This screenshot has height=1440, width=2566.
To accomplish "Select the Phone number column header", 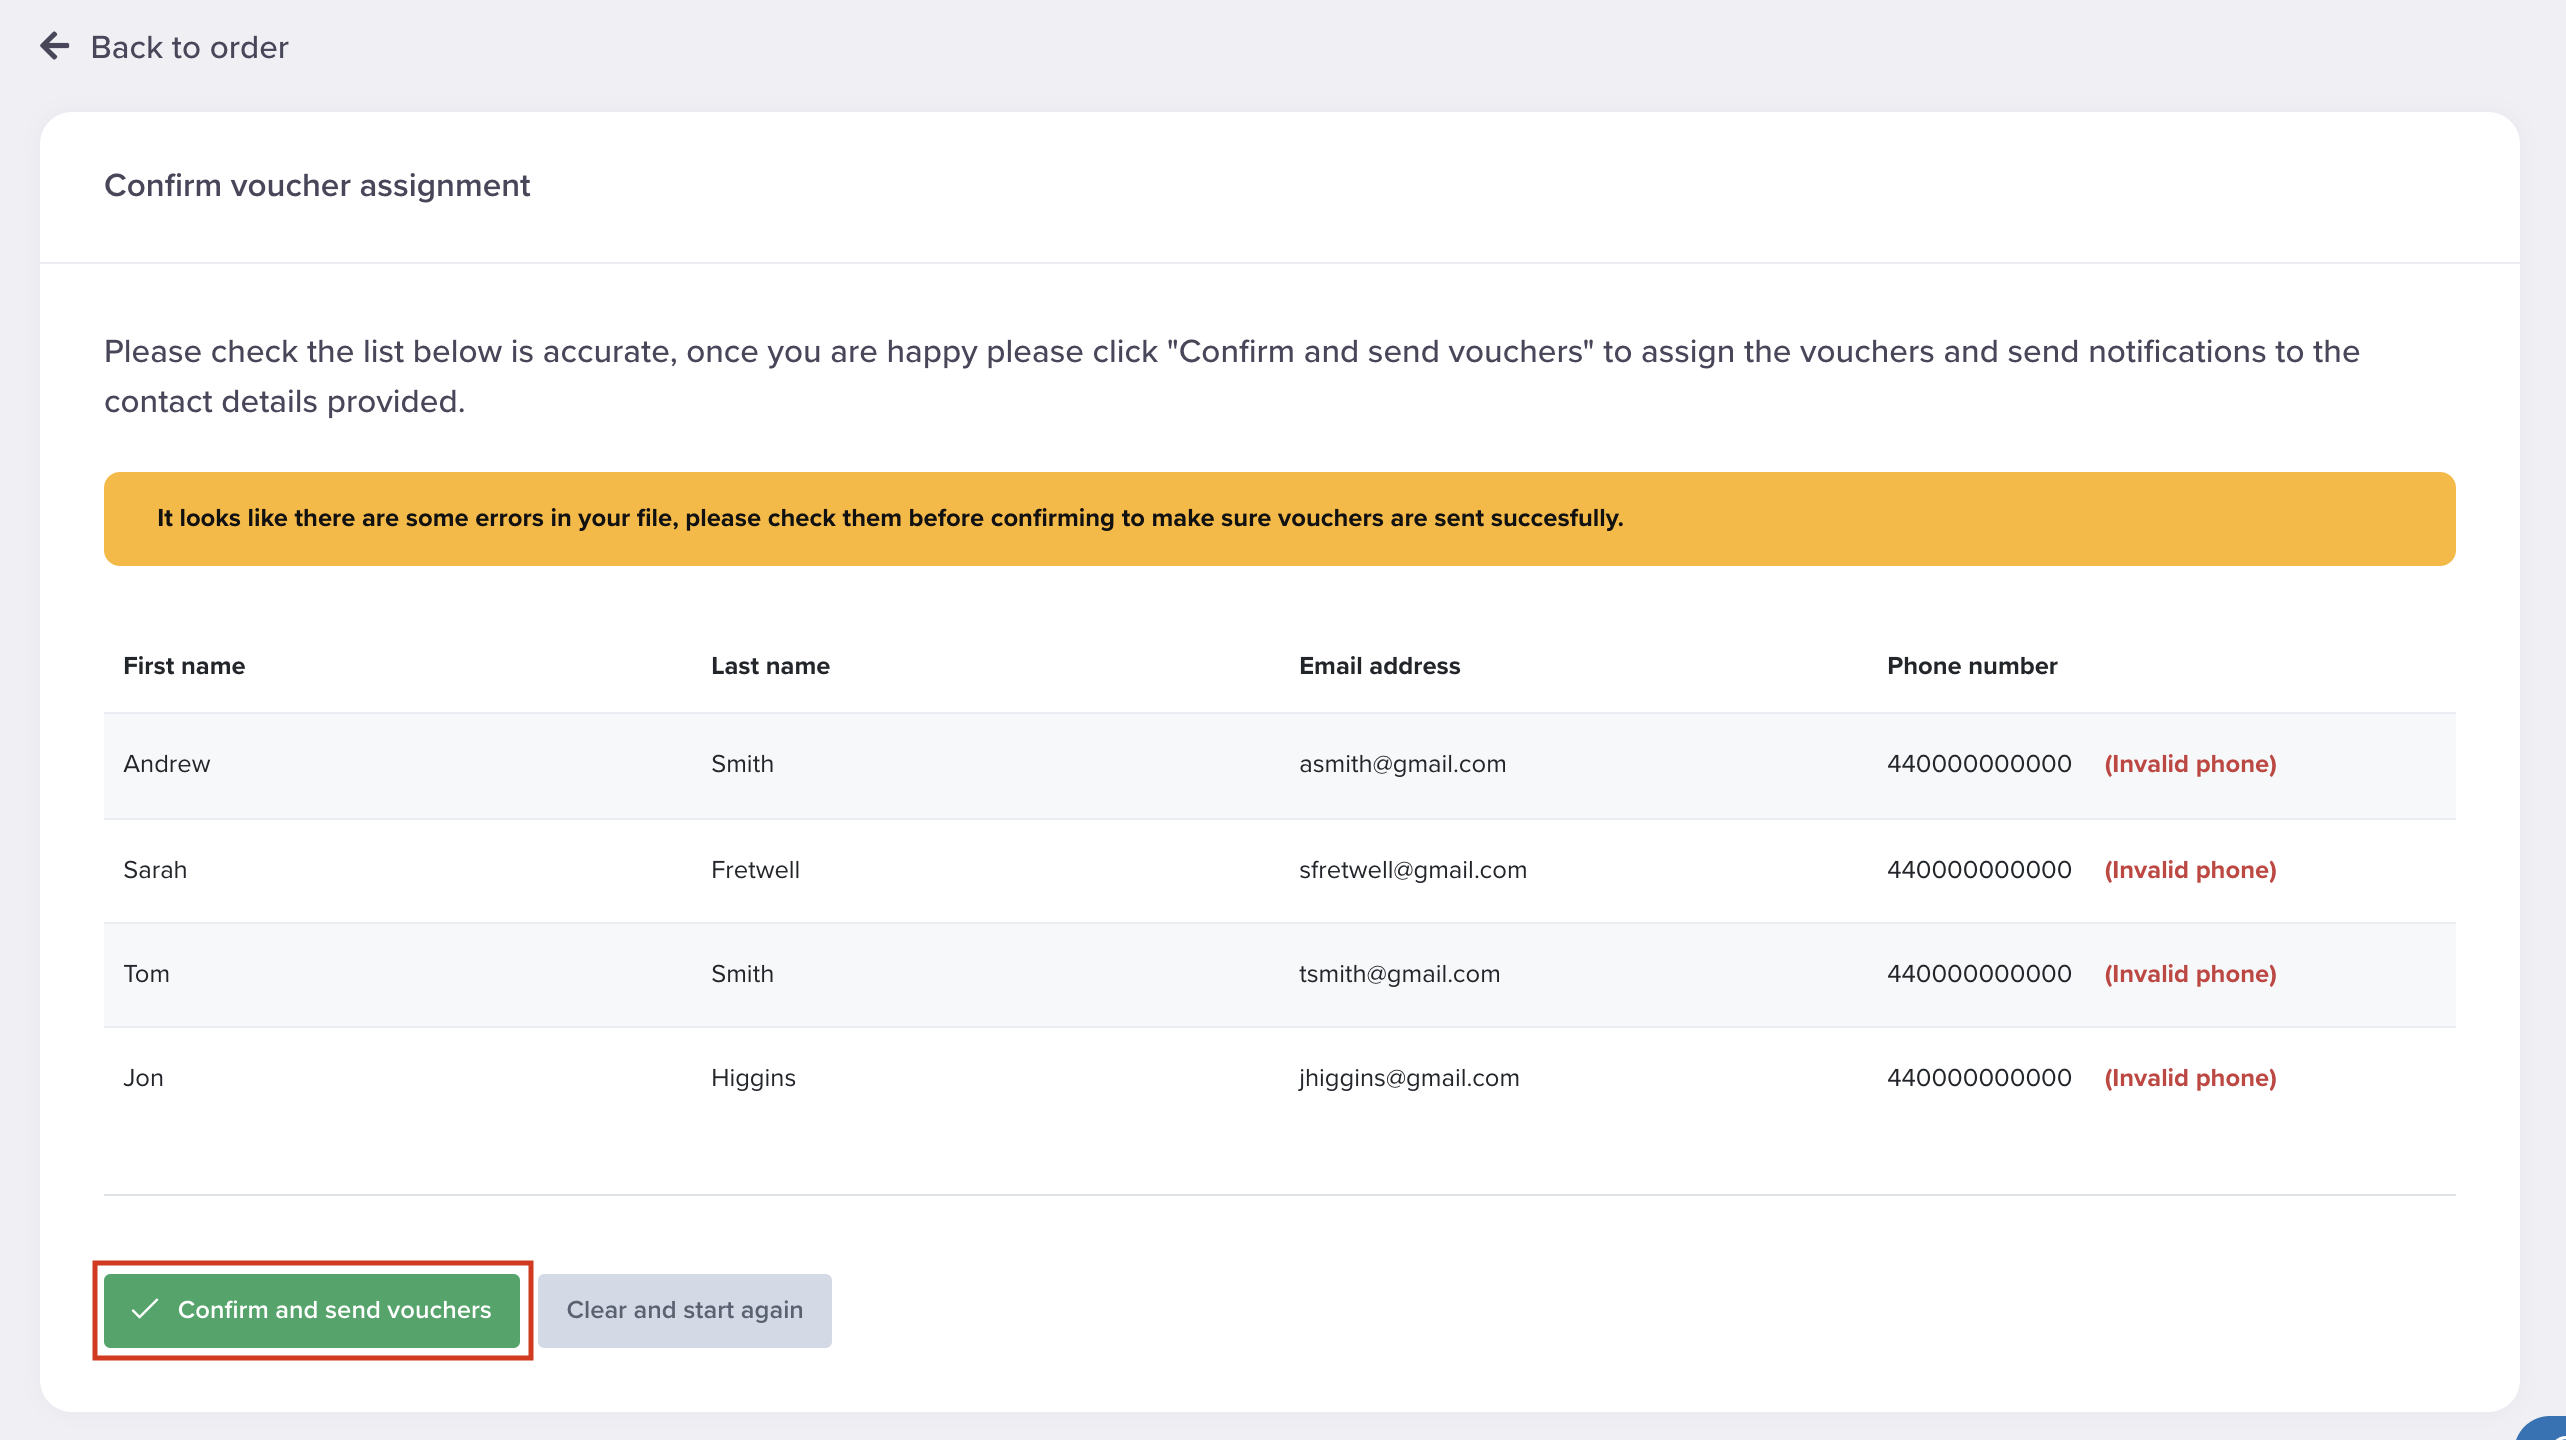I will [1972, 666].
